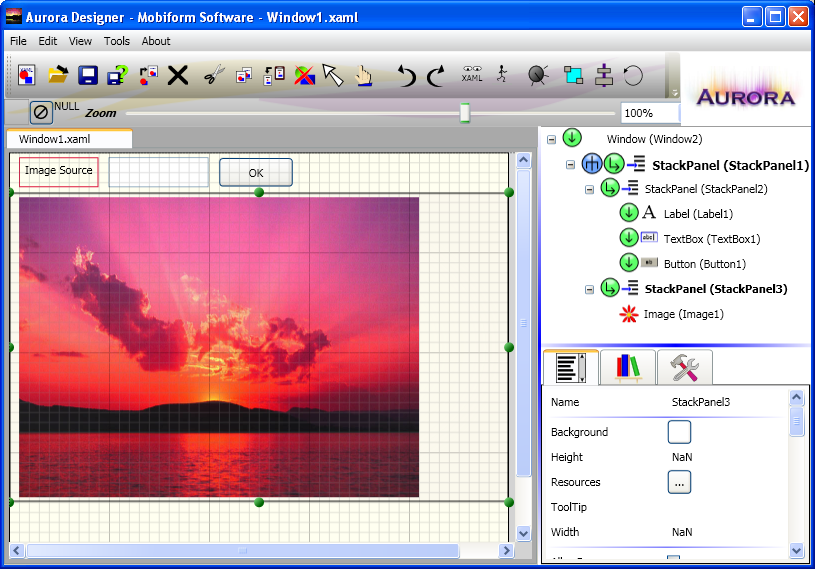
Task: Click the zoom percentage field showing 100%
Action: (x=650, y=113)
